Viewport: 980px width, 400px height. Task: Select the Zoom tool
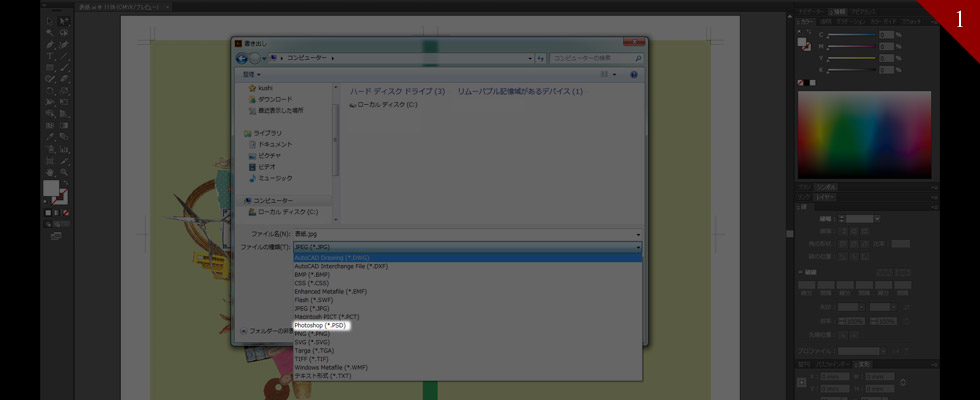point(64,172)
